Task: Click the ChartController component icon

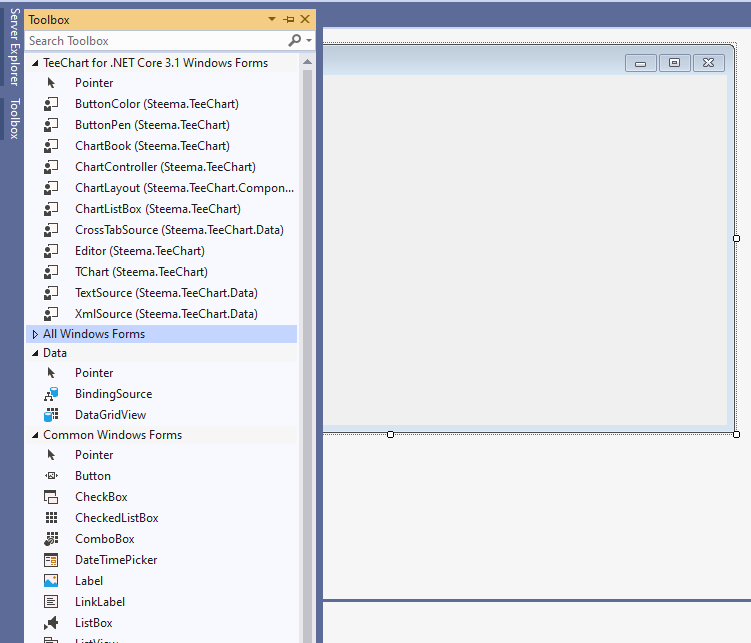Action: (x=51, y=167)
